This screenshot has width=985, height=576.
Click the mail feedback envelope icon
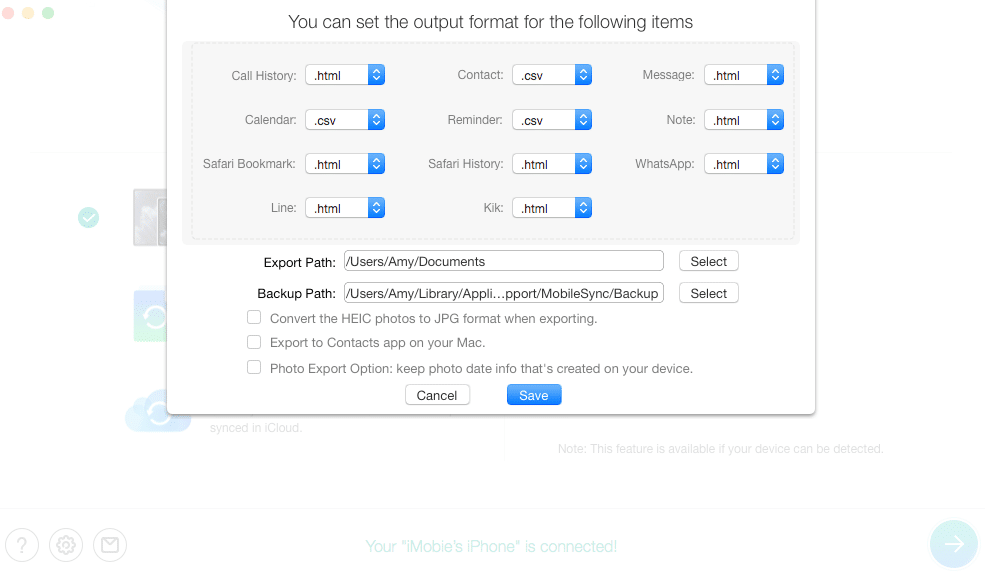(110, 545)
